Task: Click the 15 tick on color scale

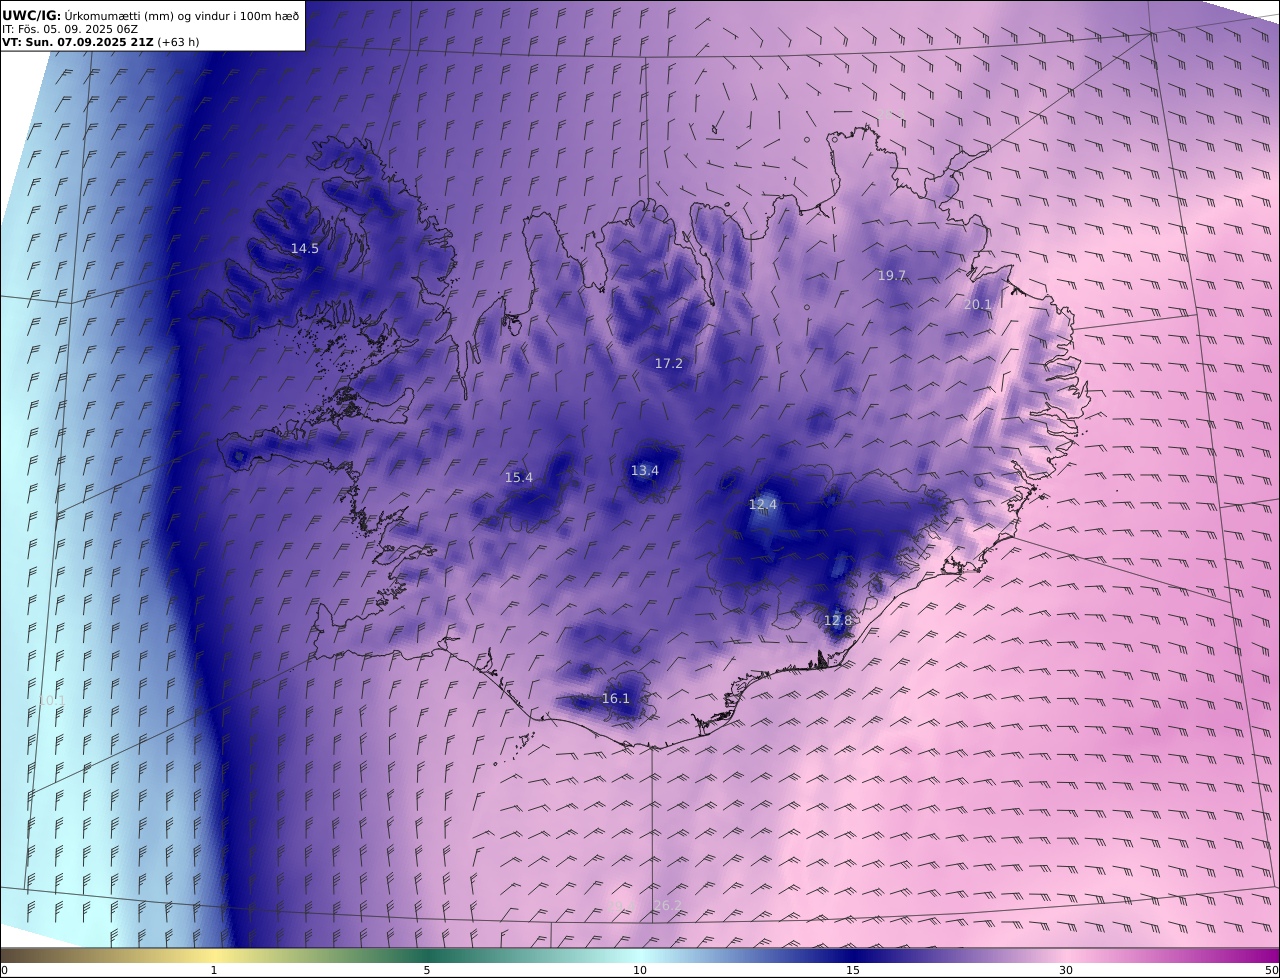Action: pyautogui.click(x=853, y=970)
